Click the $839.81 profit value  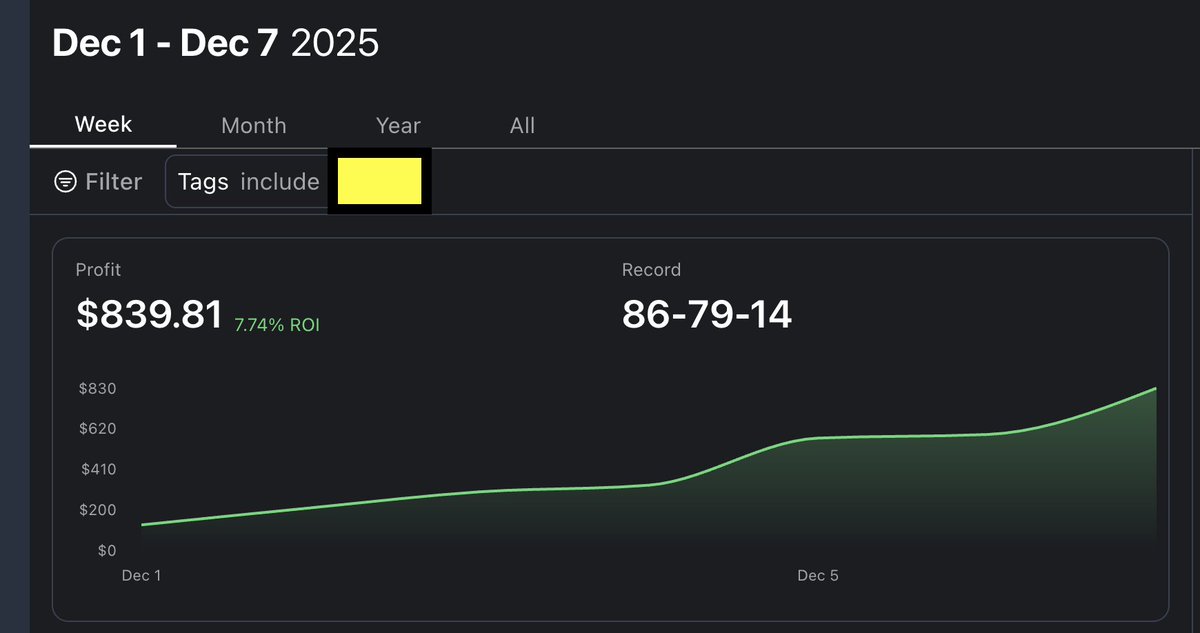(x=149, y=314)
